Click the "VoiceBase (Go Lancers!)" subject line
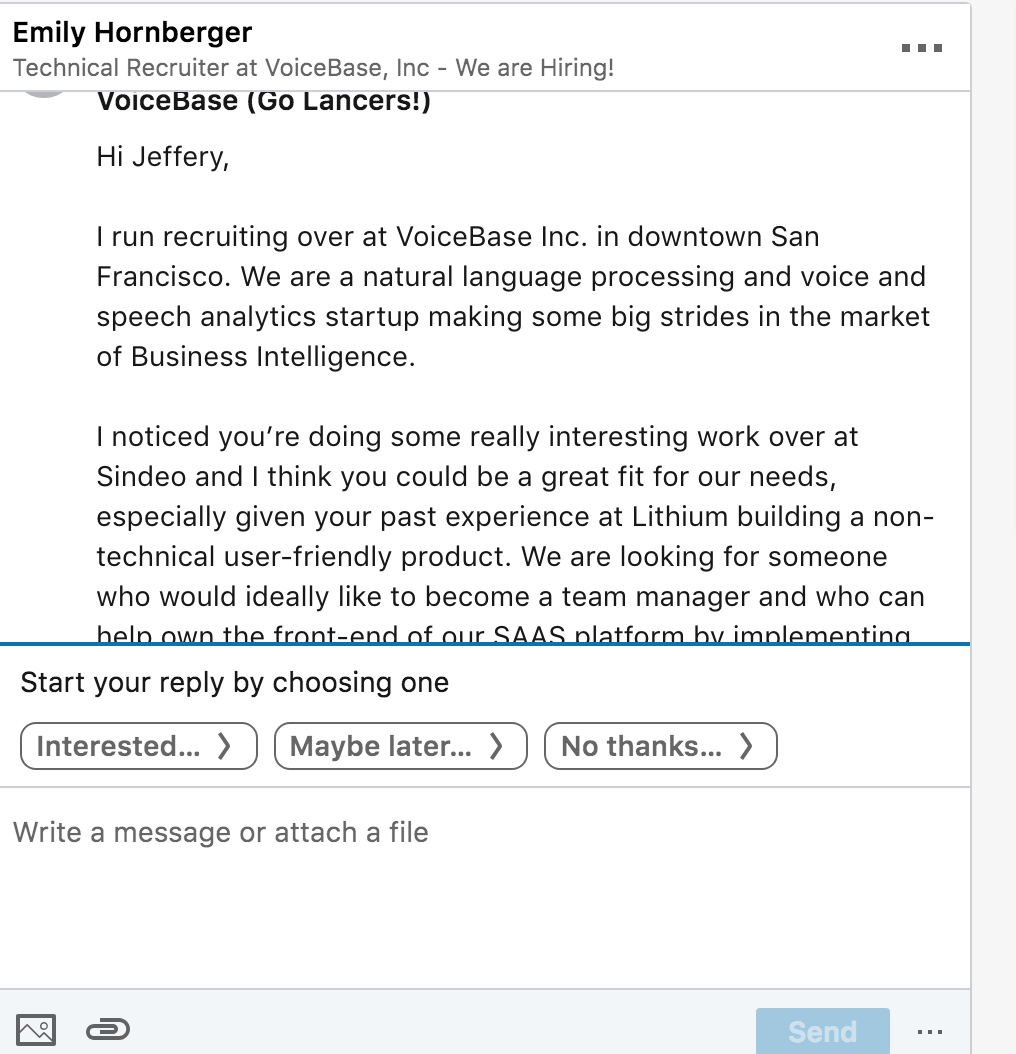The image size is (1016, 1054). (264, 101)
